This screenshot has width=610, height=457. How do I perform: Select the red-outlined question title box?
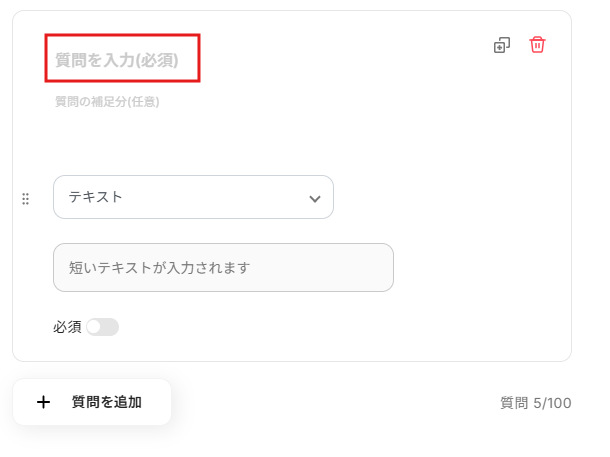[x=122, y=58]
